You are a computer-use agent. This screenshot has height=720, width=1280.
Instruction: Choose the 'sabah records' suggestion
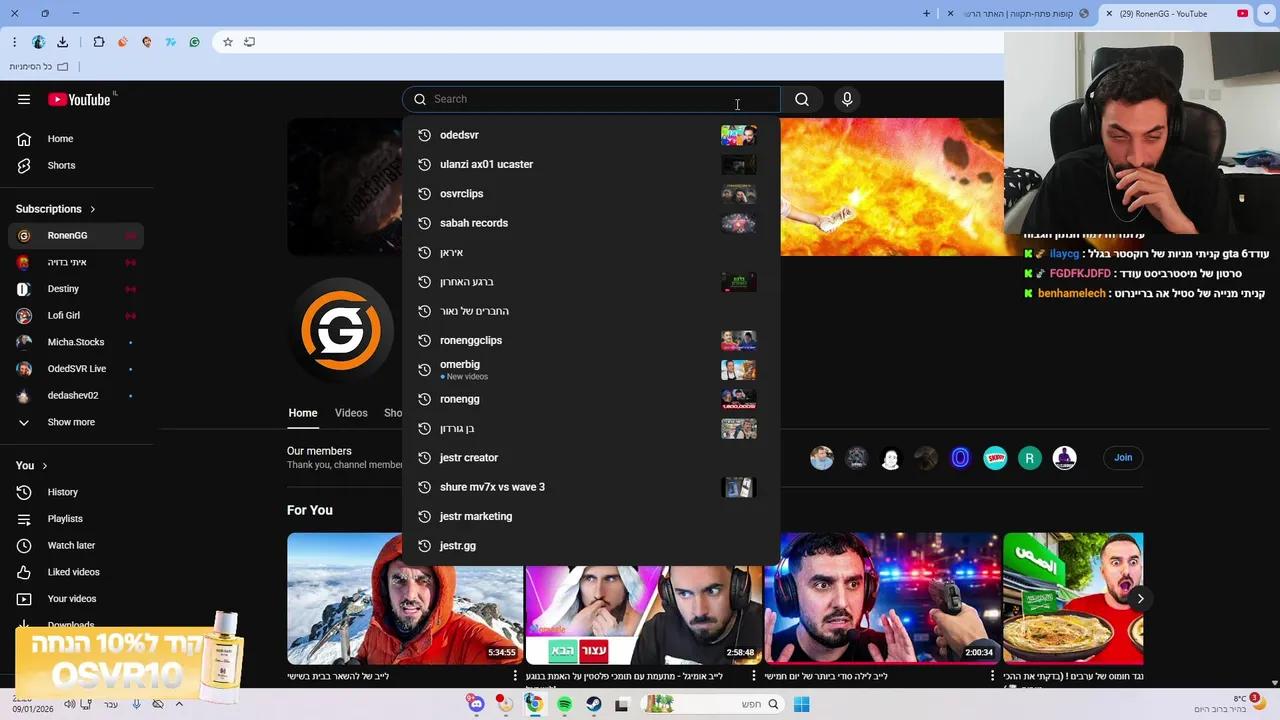click(590, 223)
